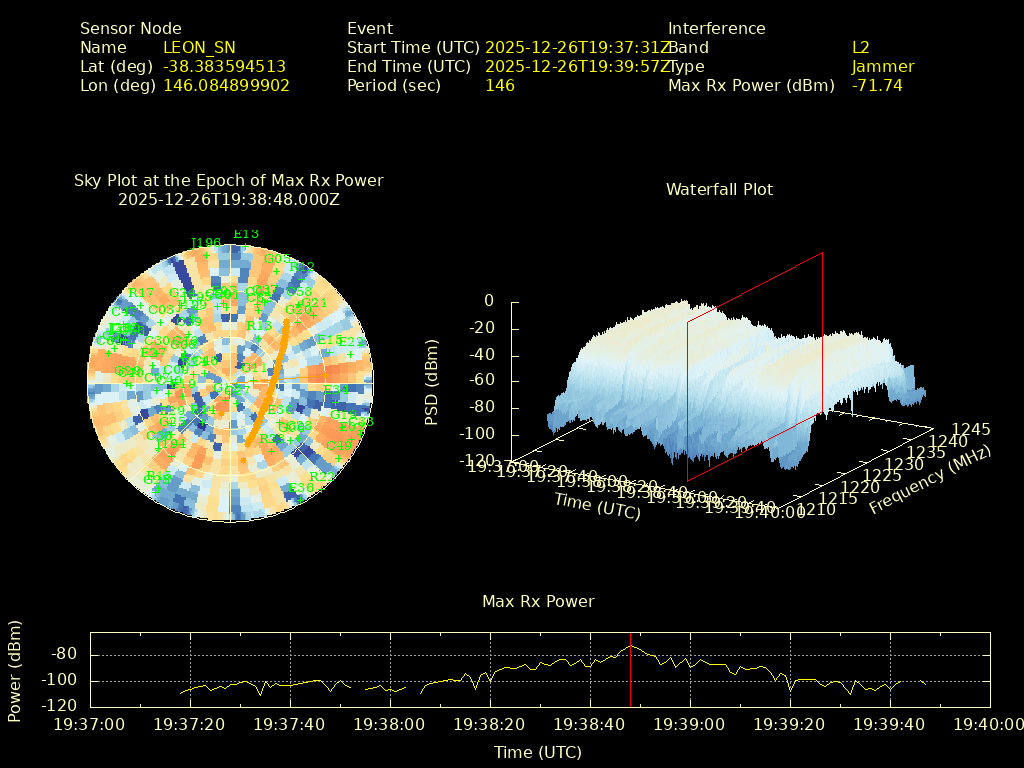Click the Period value 146
Viewport: 1024px width, 768px height.
[500, 85]
